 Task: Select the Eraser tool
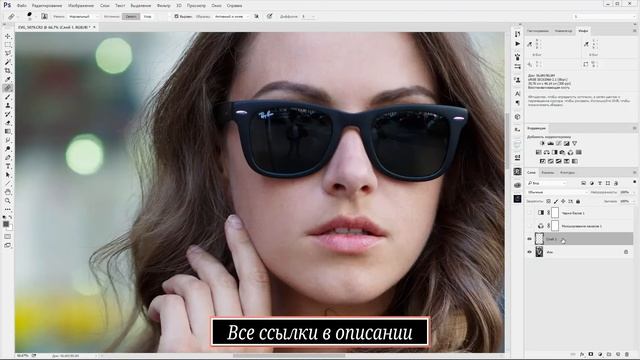coord(8,122)
